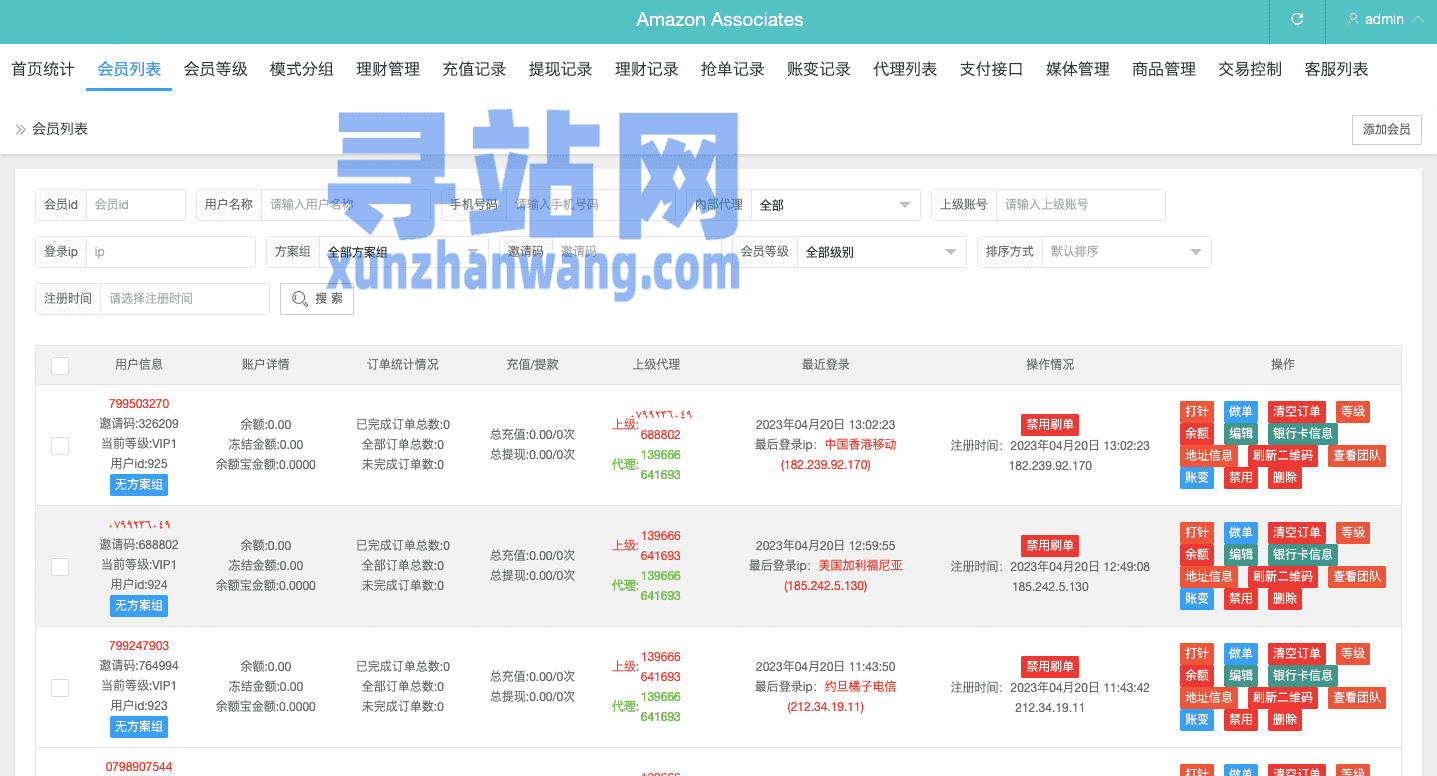The height and width of the screenshot is (776, 1437).
Task: Open the 会员等级 dropdown
Action: pos(882,252)
